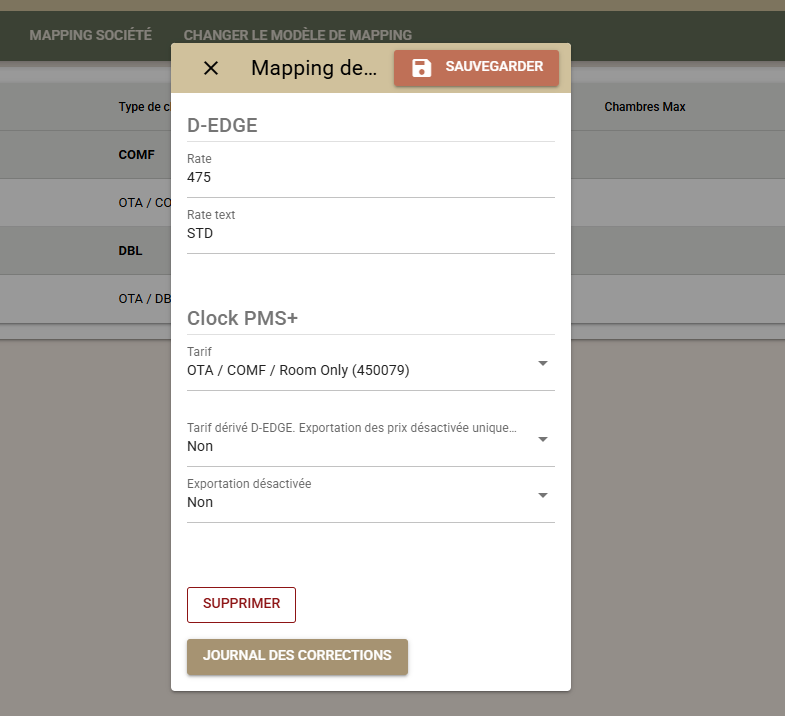The height and width of the screenshot is (716, 785).
Task: Click the SUPPRIMER button
Action: coord(241,604)
